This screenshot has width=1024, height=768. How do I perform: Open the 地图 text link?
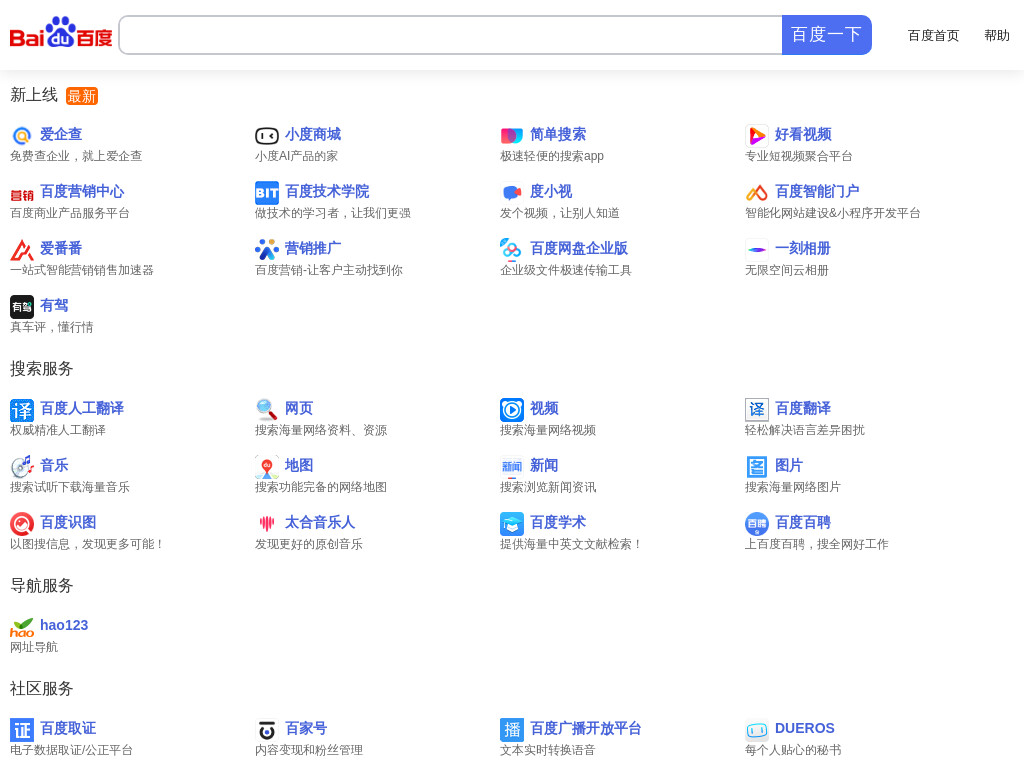pyautogui.click(x=299, y=465)
